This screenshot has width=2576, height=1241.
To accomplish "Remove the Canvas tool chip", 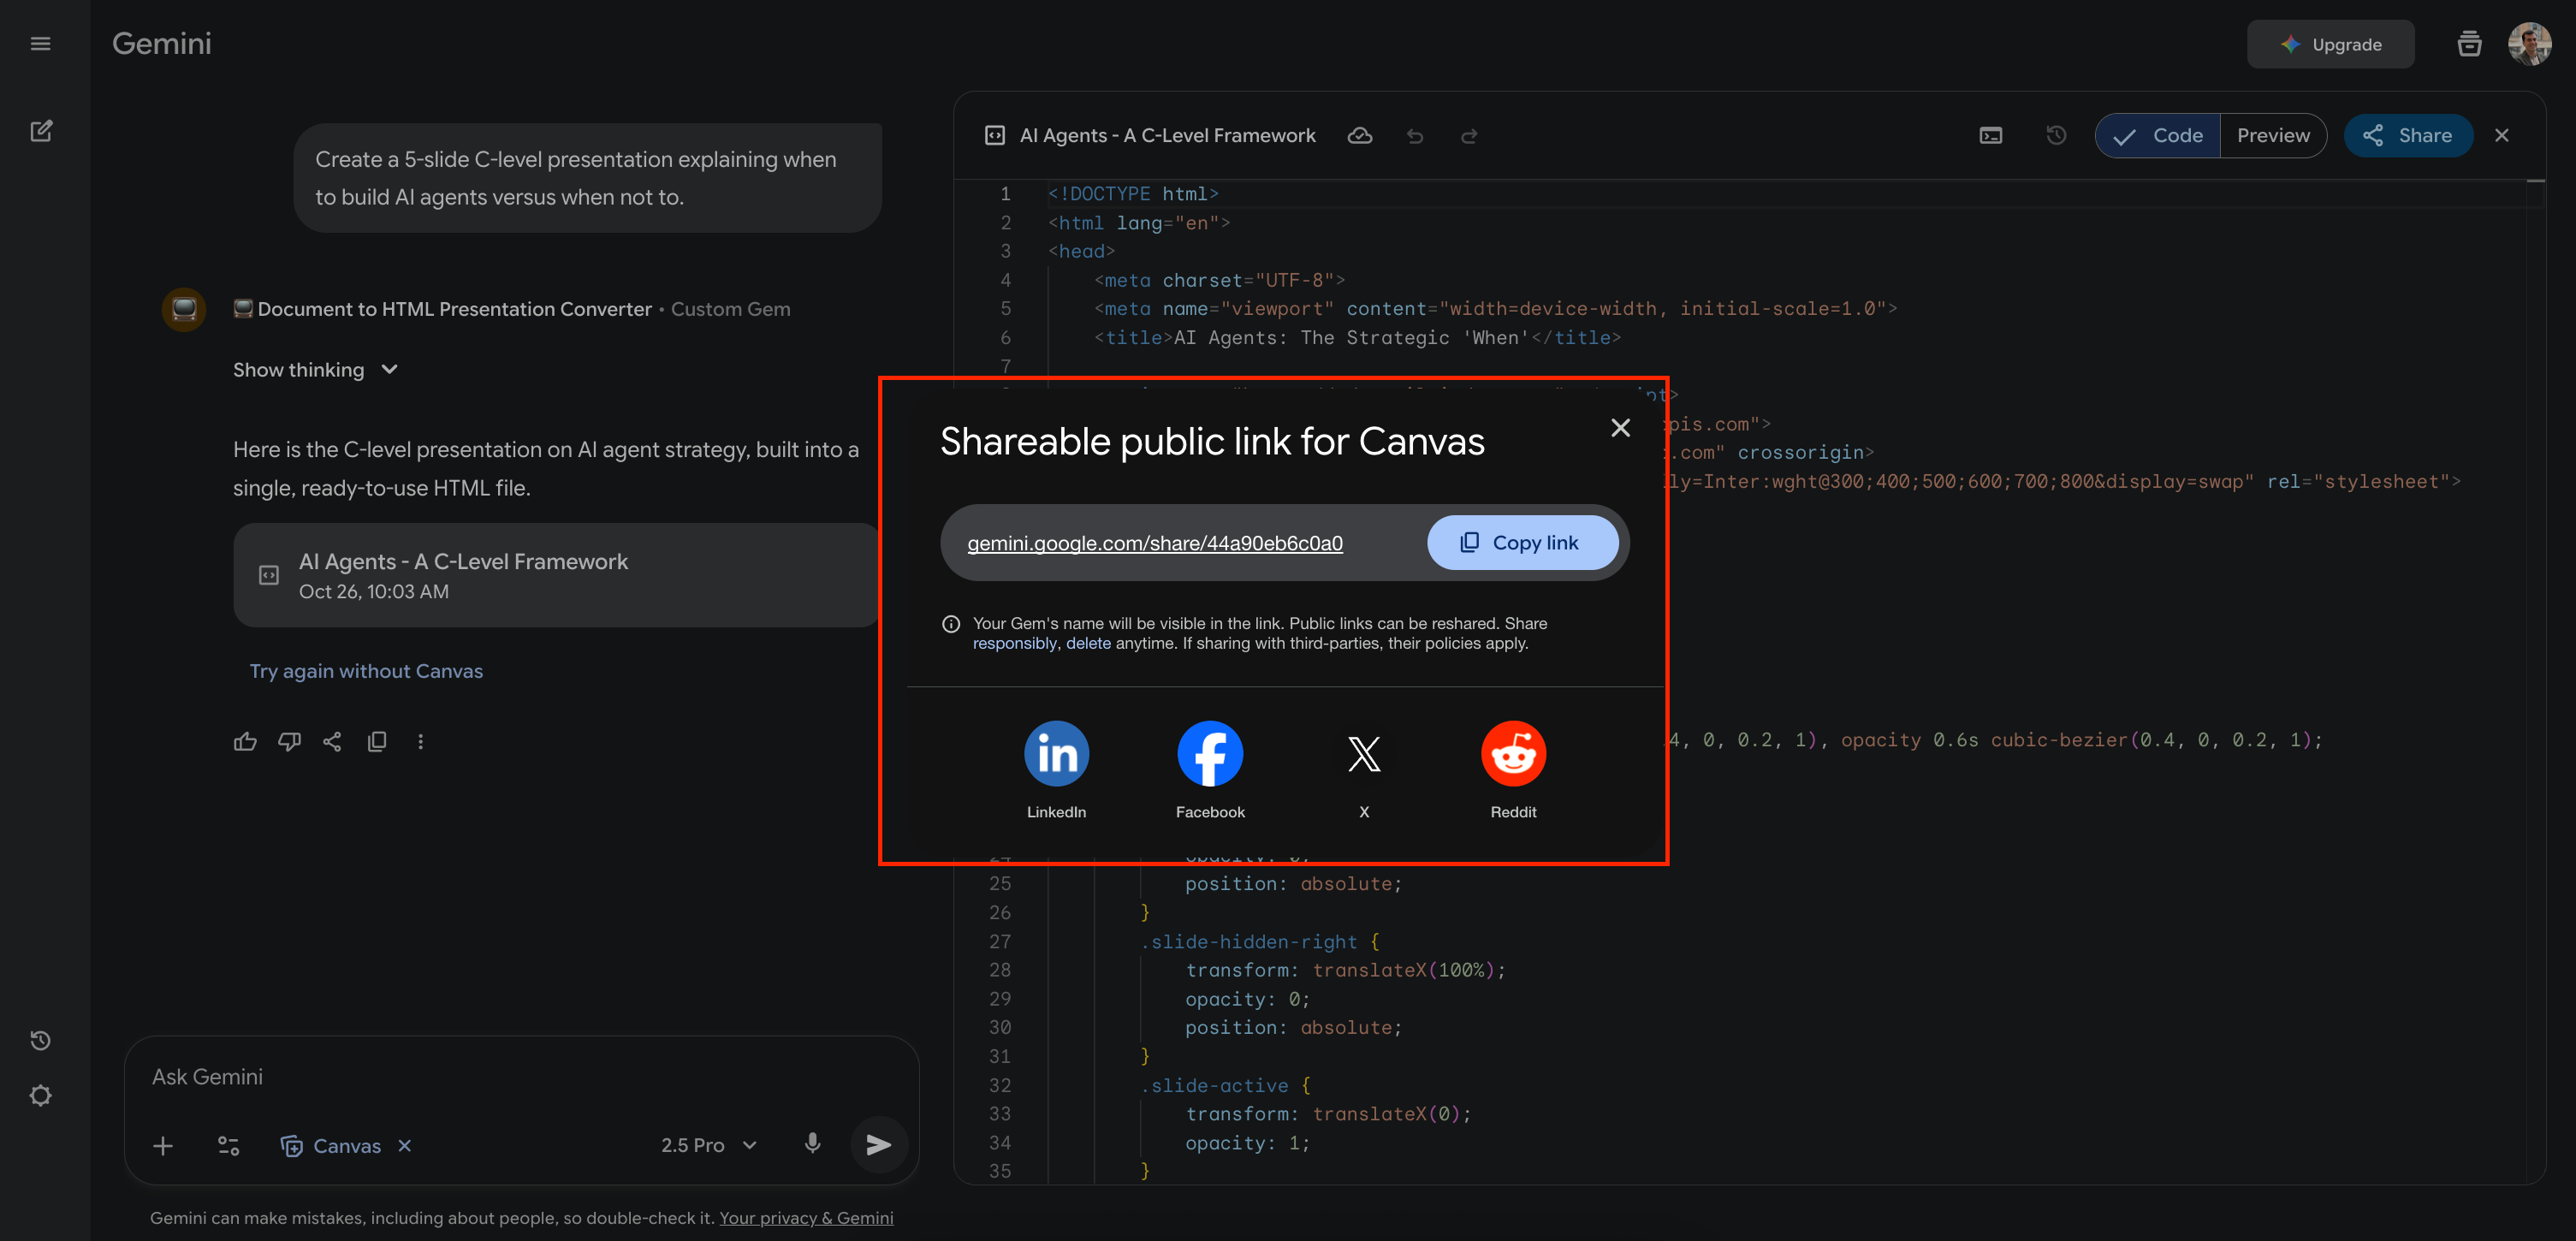I will 405,1146.
